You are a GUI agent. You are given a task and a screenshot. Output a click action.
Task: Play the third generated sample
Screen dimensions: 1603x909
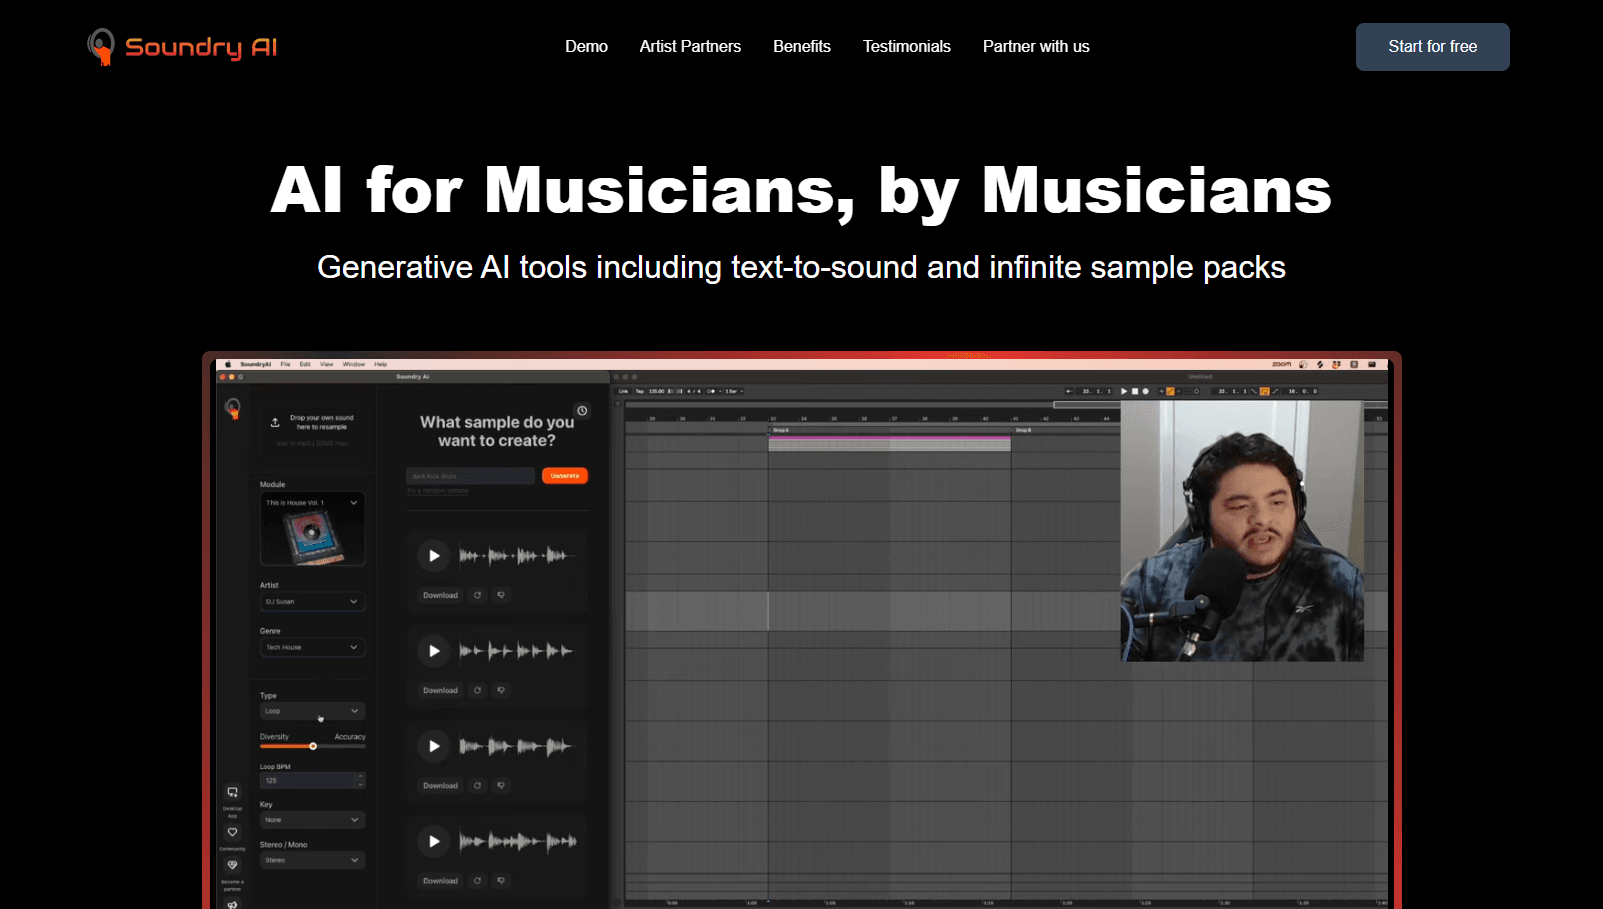coord(434,746)
